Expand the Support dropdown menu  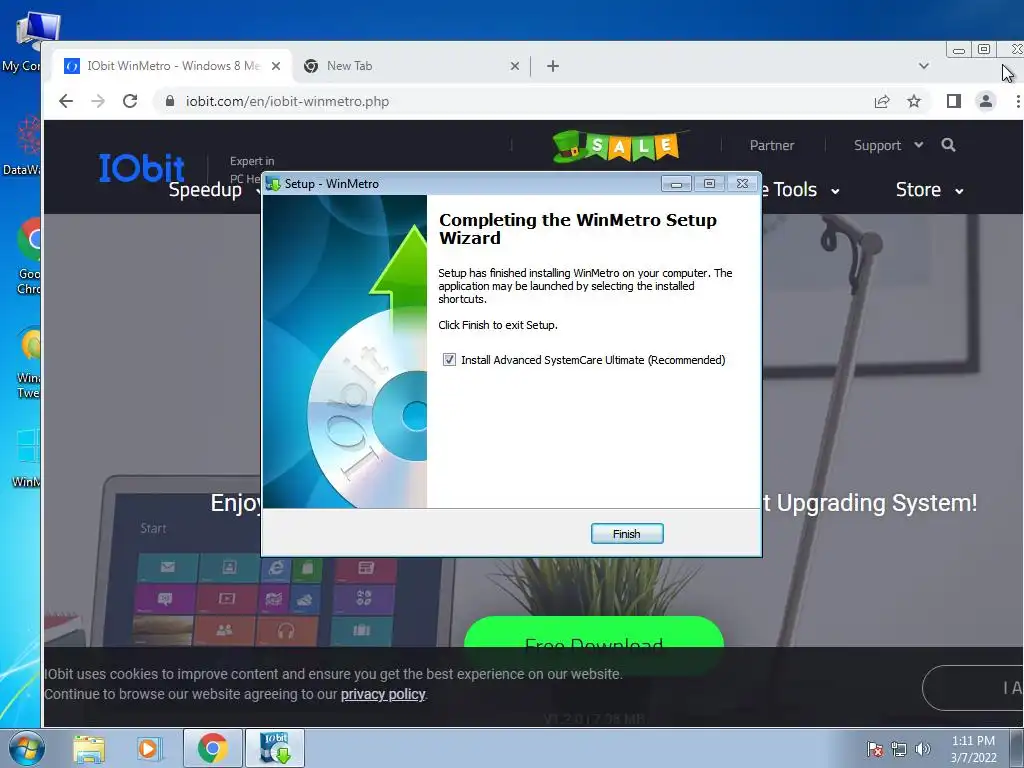888,146
